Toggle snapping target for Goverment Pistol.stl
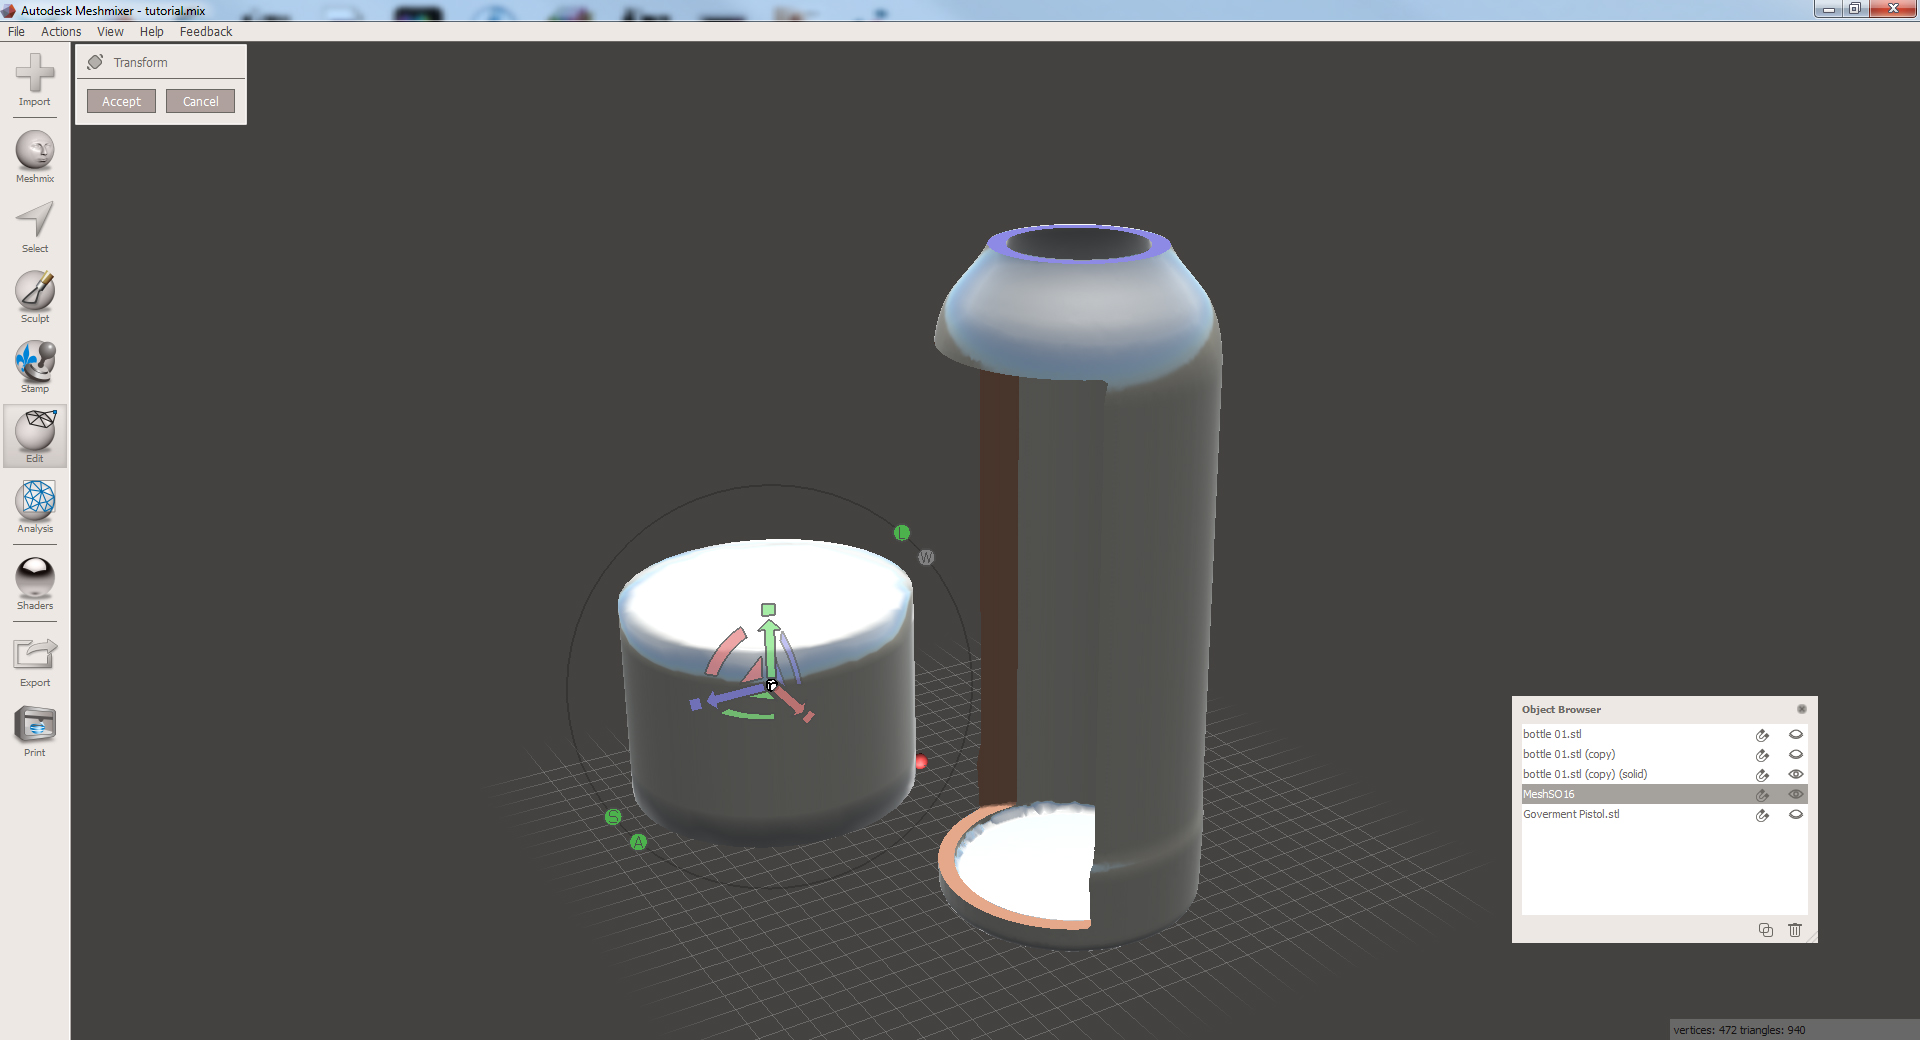 coord(1763,815)
